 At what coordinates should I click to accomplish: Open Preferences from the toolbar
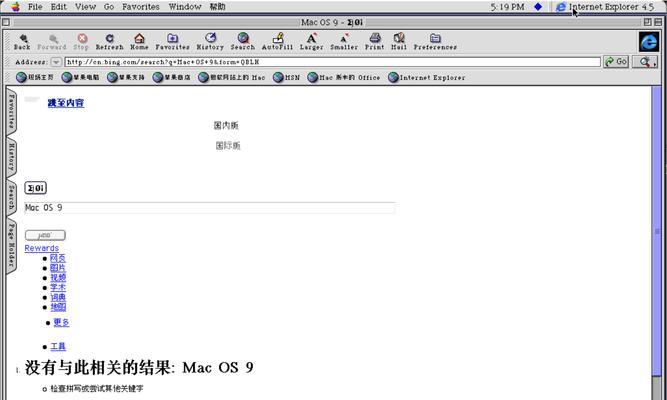tap(435, 42)
